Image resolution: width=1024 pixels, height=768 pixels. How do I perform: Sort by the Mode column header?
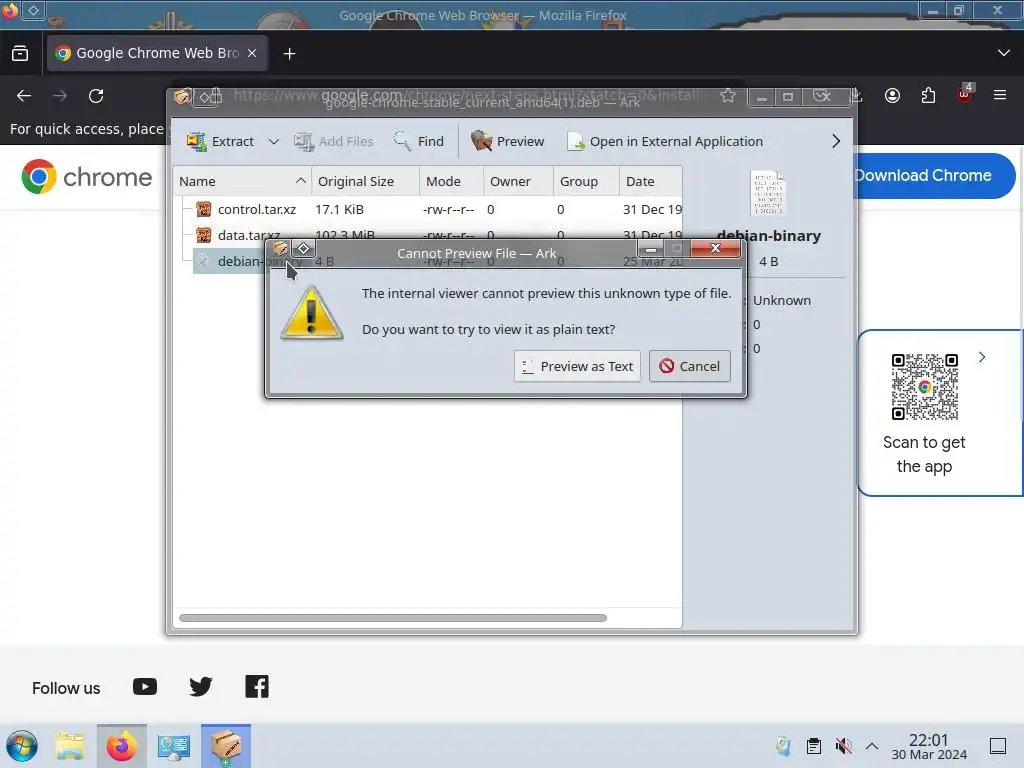tap(451, 181)
